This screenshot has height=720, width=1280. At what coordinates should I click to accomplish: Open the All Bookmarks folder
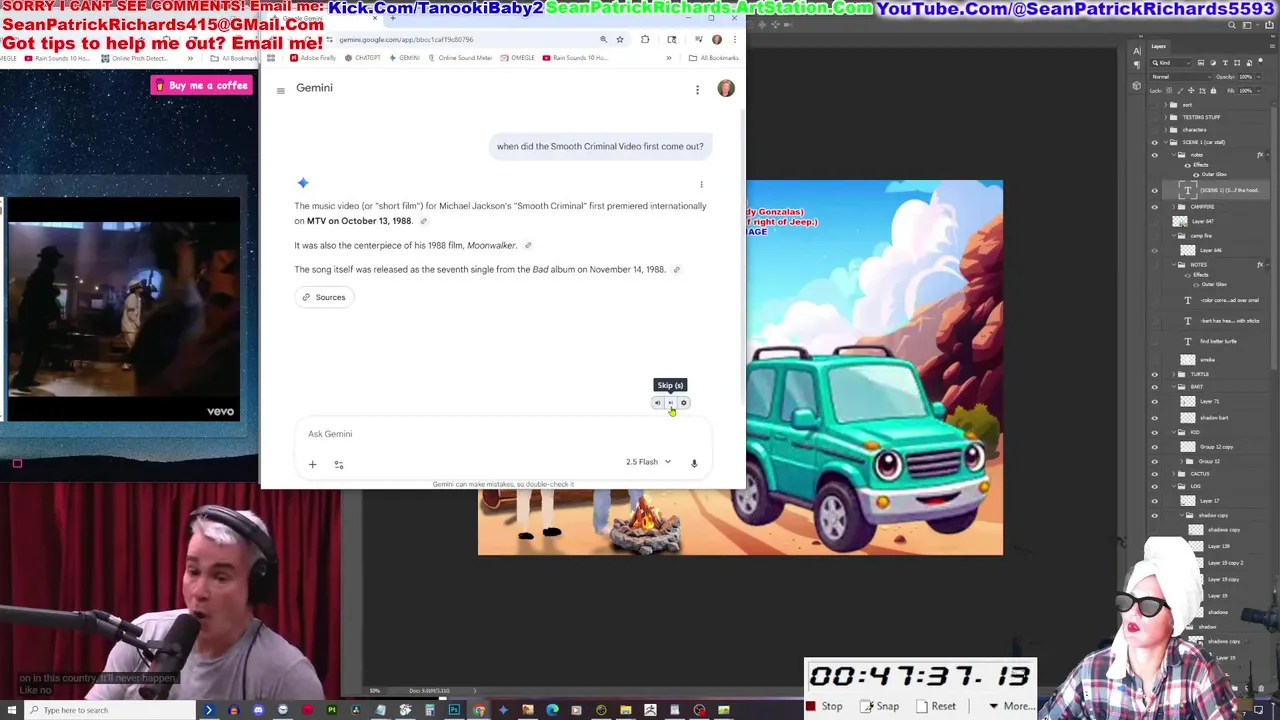pyautogui.click(x=714, y=58)
